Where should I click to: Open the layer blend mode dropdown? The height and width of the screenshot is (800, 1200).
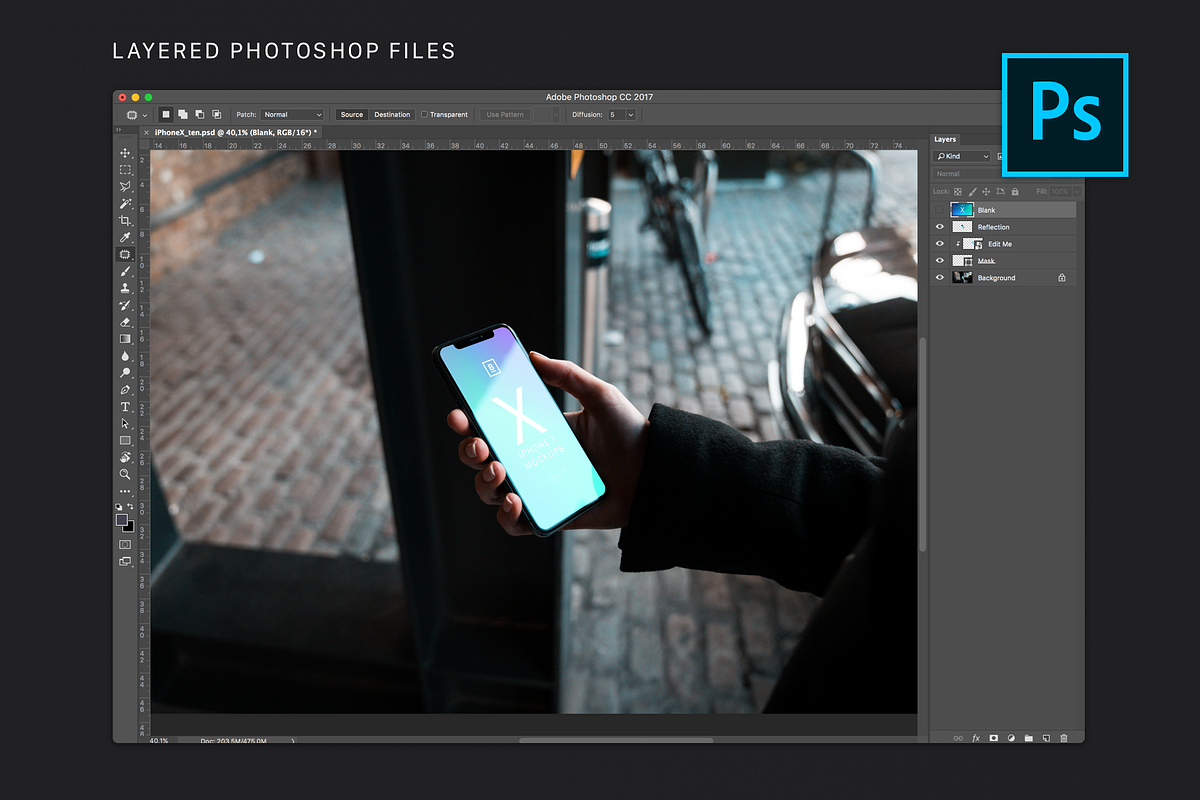[x=967, y=174]
